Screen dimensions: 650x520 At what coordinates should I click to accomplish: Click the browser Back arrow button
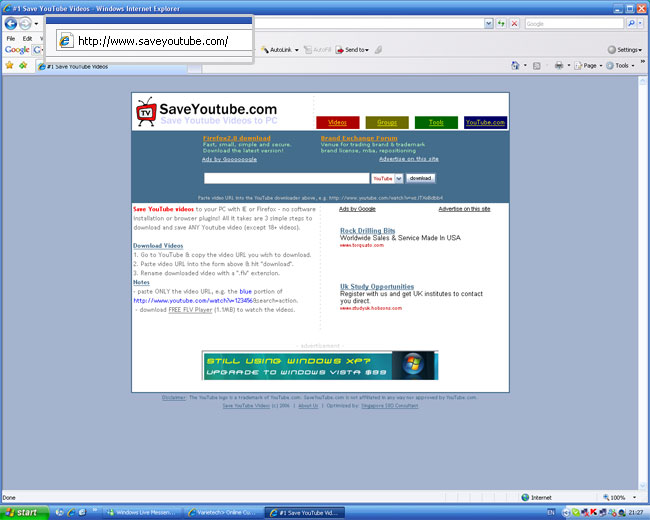11,24
